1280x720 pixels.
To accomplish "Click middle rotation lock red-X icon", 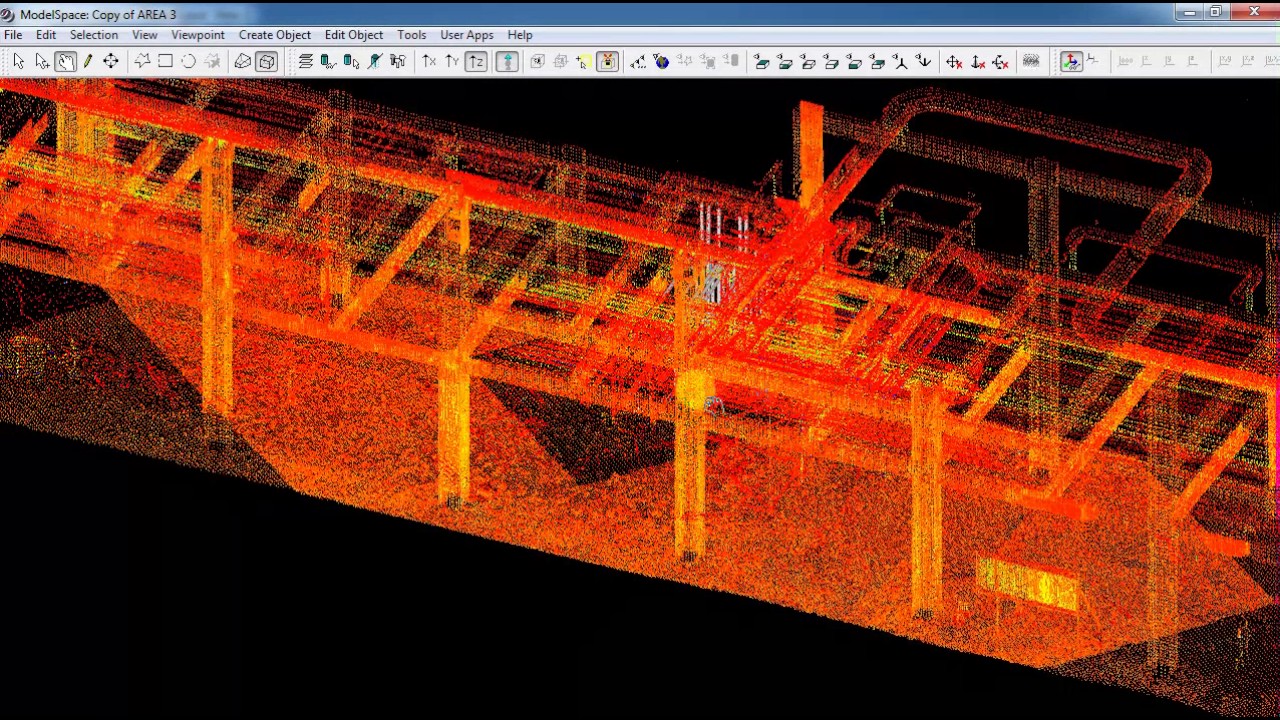I will 977,62.
